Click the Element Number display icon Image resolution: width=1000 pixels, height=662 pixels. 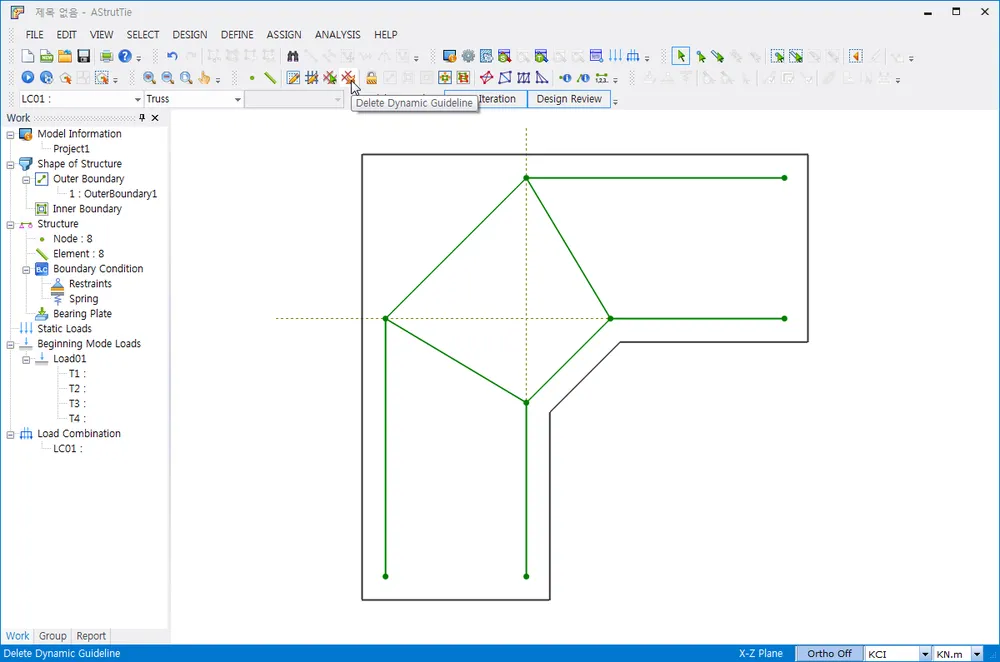pyautogui.click(x=583, y=78)
